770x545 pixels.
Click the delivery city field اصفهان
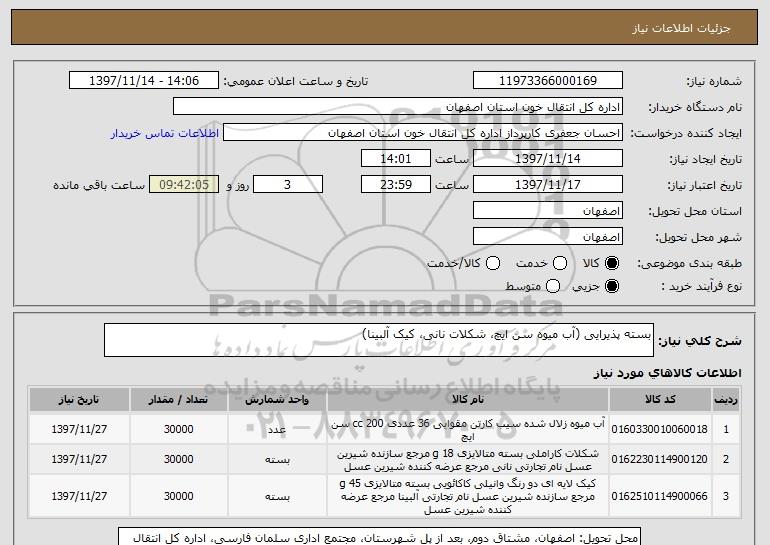(548, 237)
